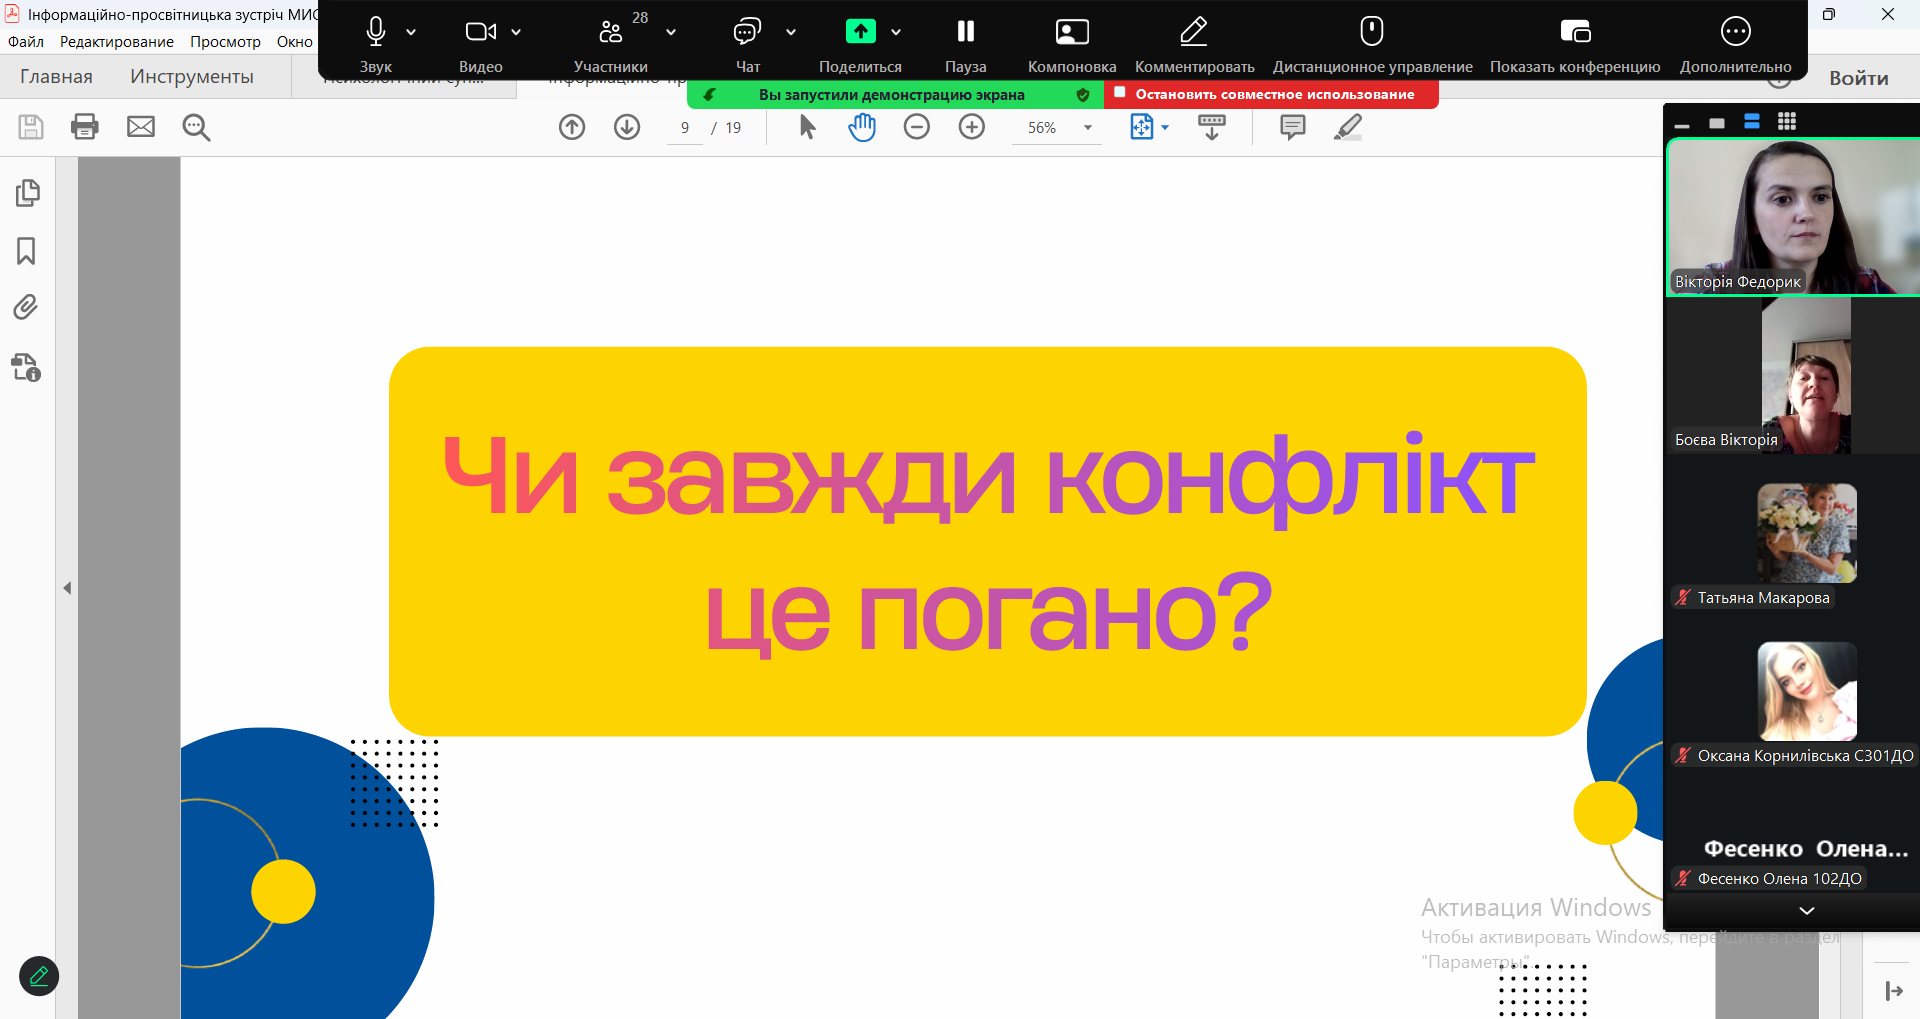Image resolution: width=1920 pixels, height=1019 pixels.
Task: Expand the 56% zoom level dropdown
Action: coord(1088,128)
